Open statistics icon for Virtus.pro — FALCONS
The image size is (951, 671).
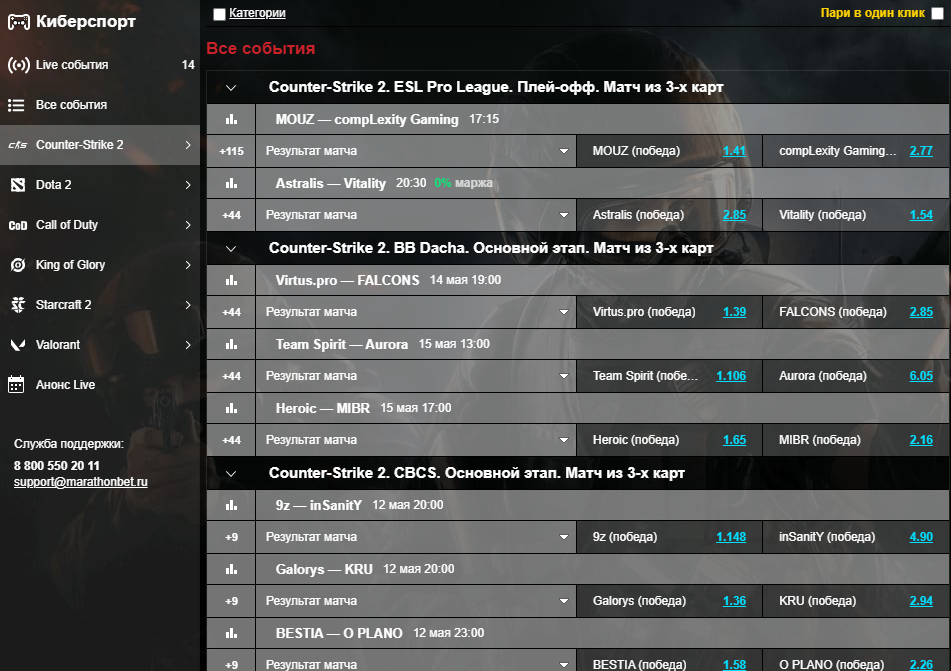[x=231, y=280]
